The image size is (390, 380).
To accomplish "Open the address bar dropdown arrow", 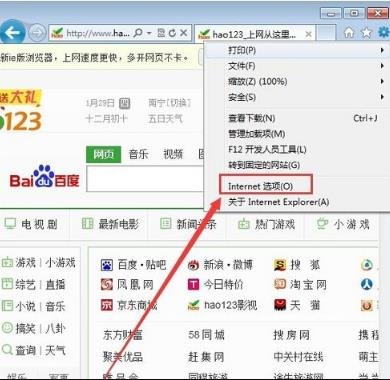I will (x=149, y=33).
